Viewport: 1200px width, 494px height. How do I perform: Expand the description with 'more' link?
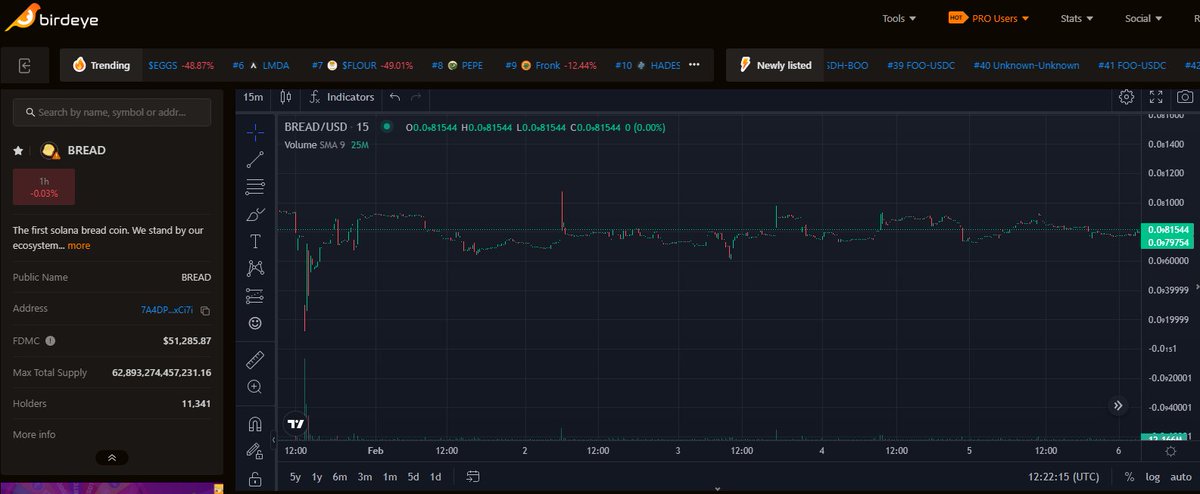(x=79, y=245)
